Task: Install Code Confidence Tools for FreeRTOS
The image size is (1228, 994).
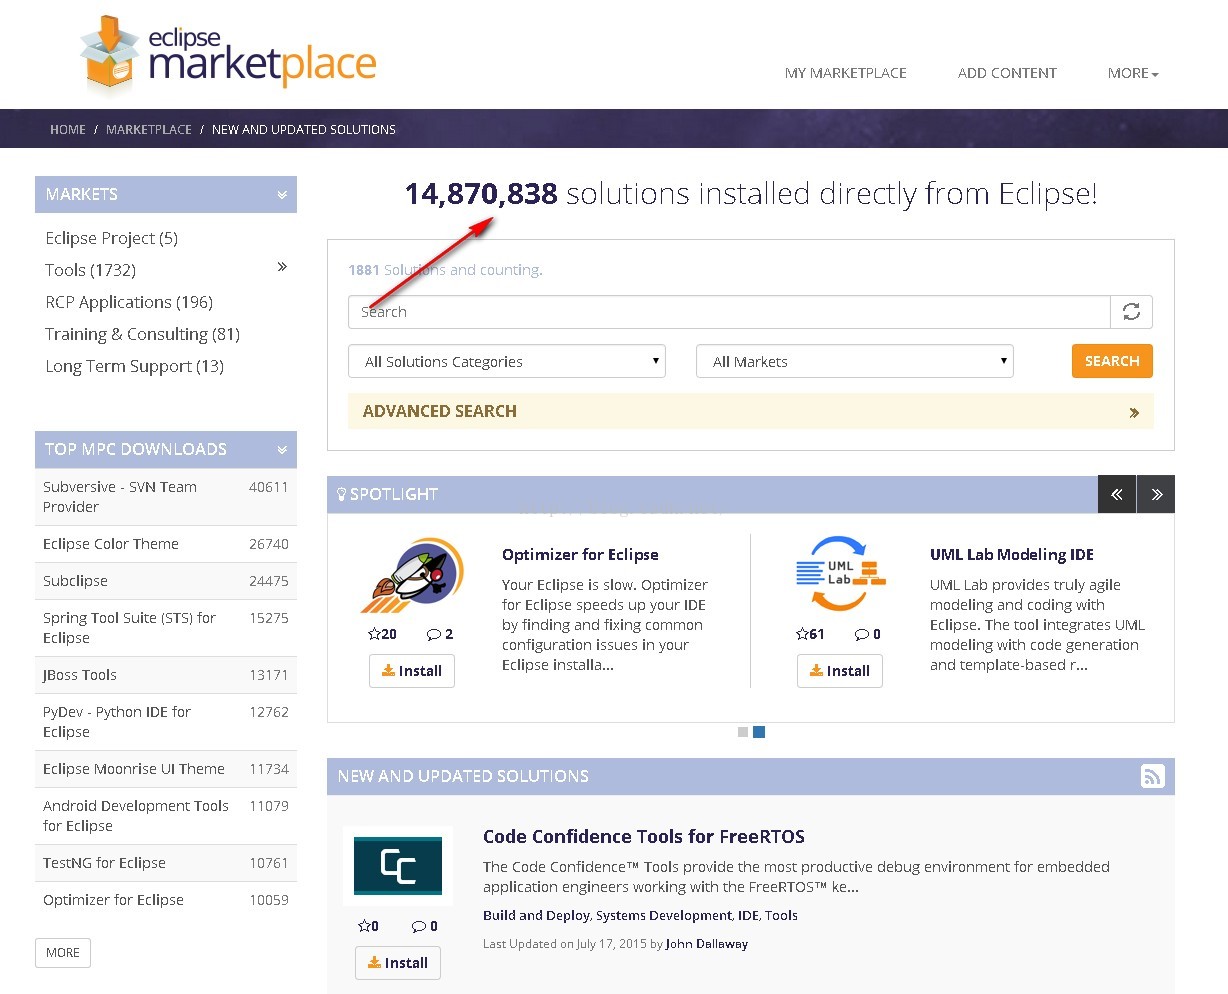Action: (398, 963)
